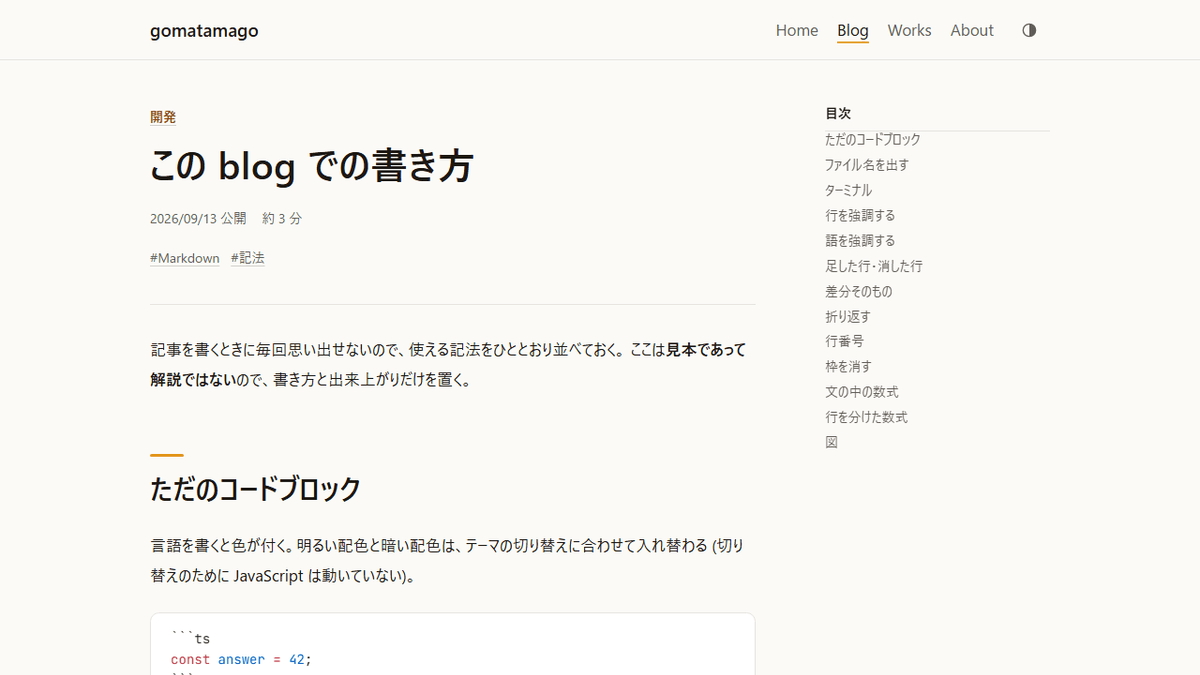This screenshot has width=1200, height=675.
Task: Jump to ファイル名を出す in the contents
Action: point(867,165)
